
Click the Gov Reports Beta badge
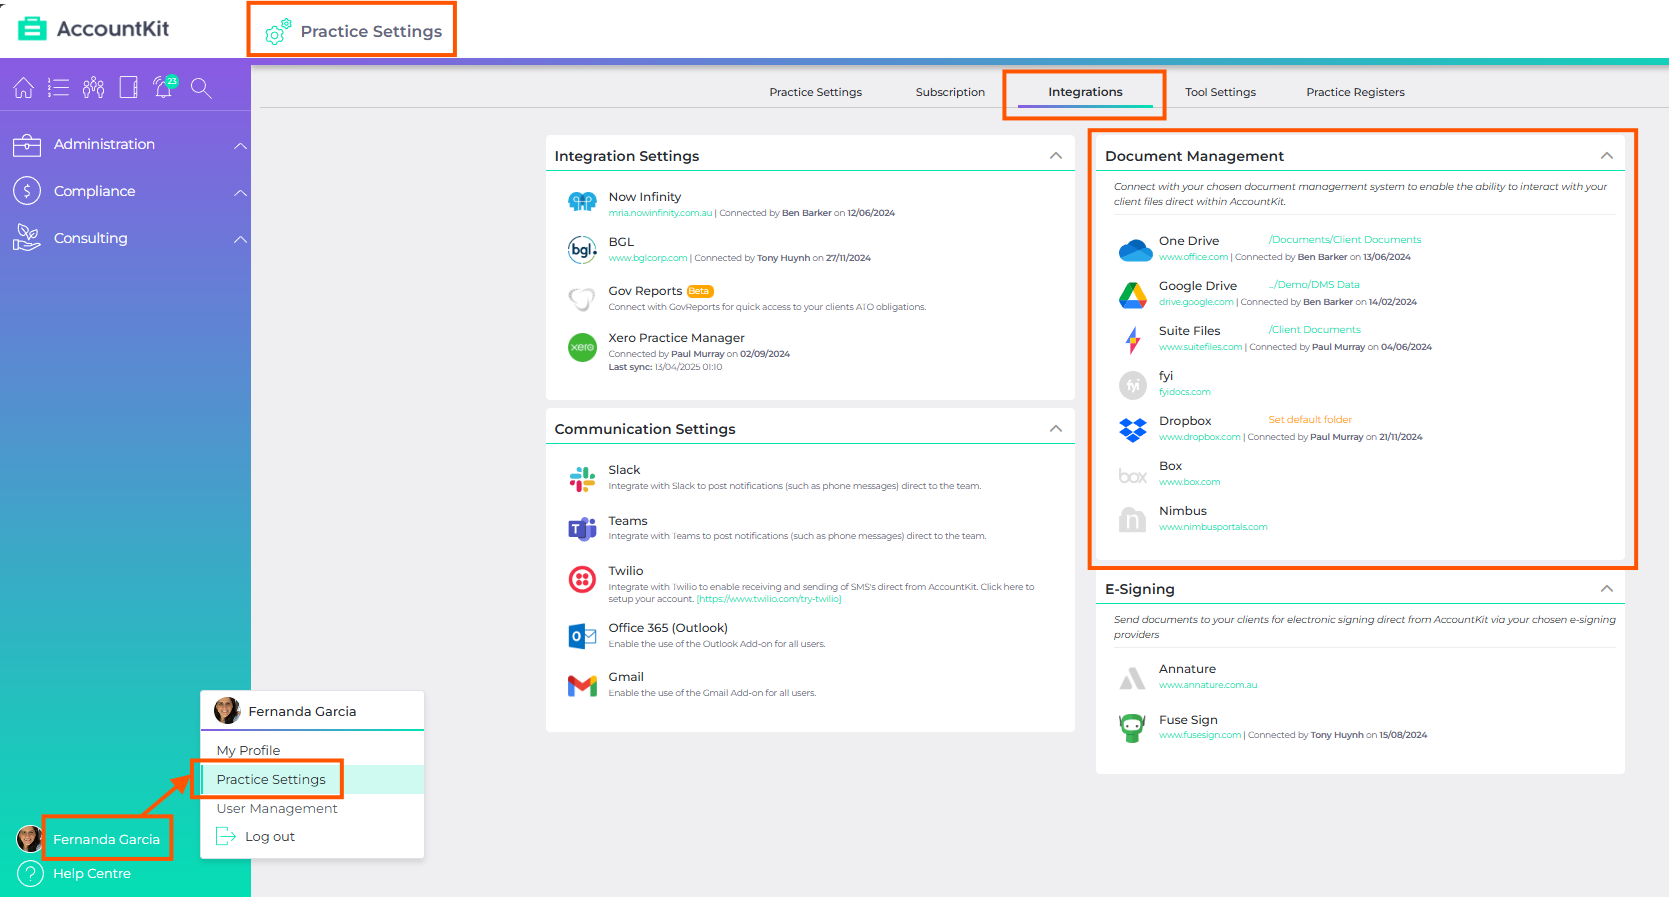pos(699,292)
